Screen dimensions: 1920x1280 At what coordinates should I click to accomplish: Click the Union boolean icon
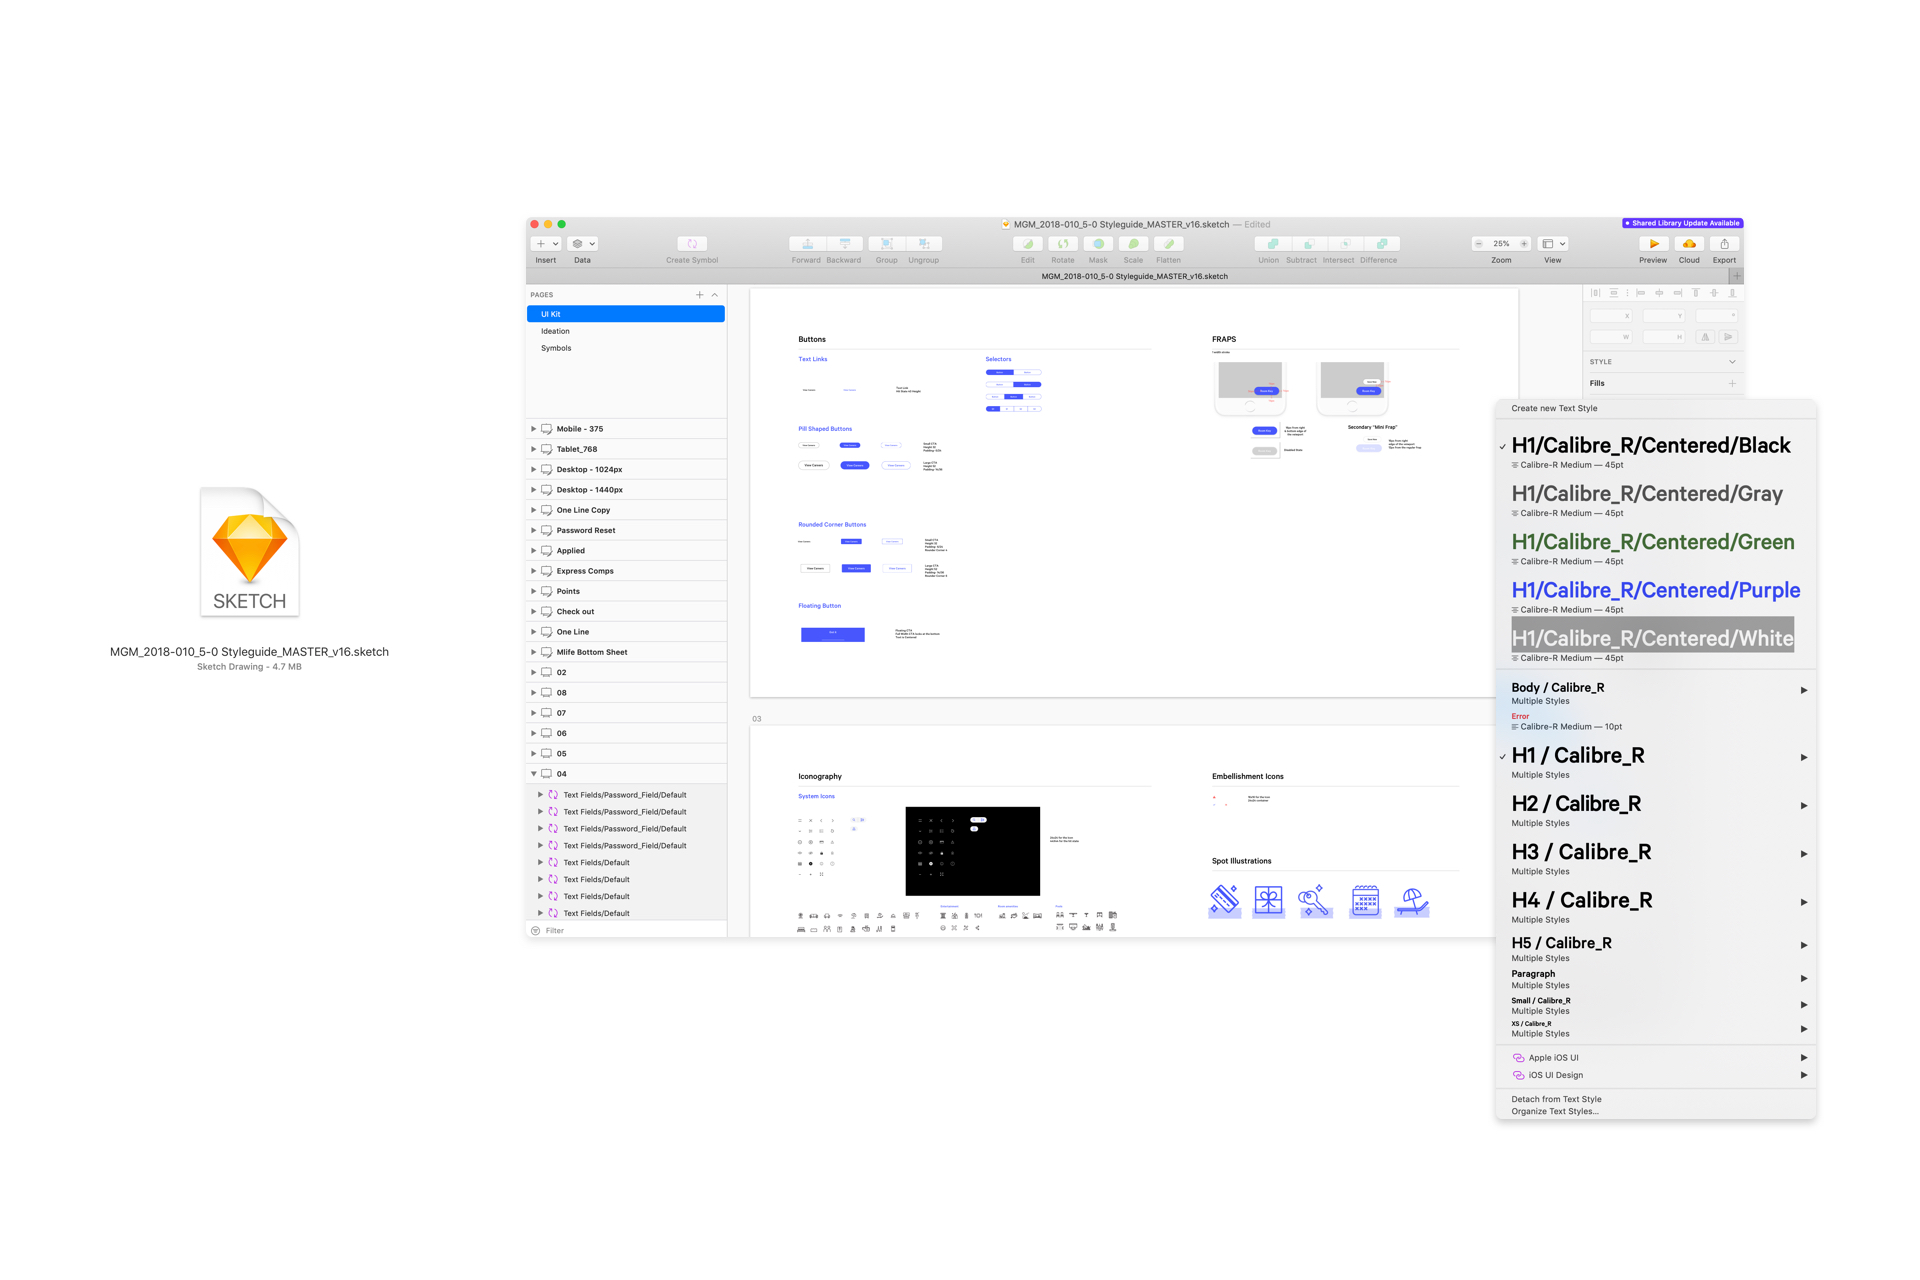pos(1271,244)
